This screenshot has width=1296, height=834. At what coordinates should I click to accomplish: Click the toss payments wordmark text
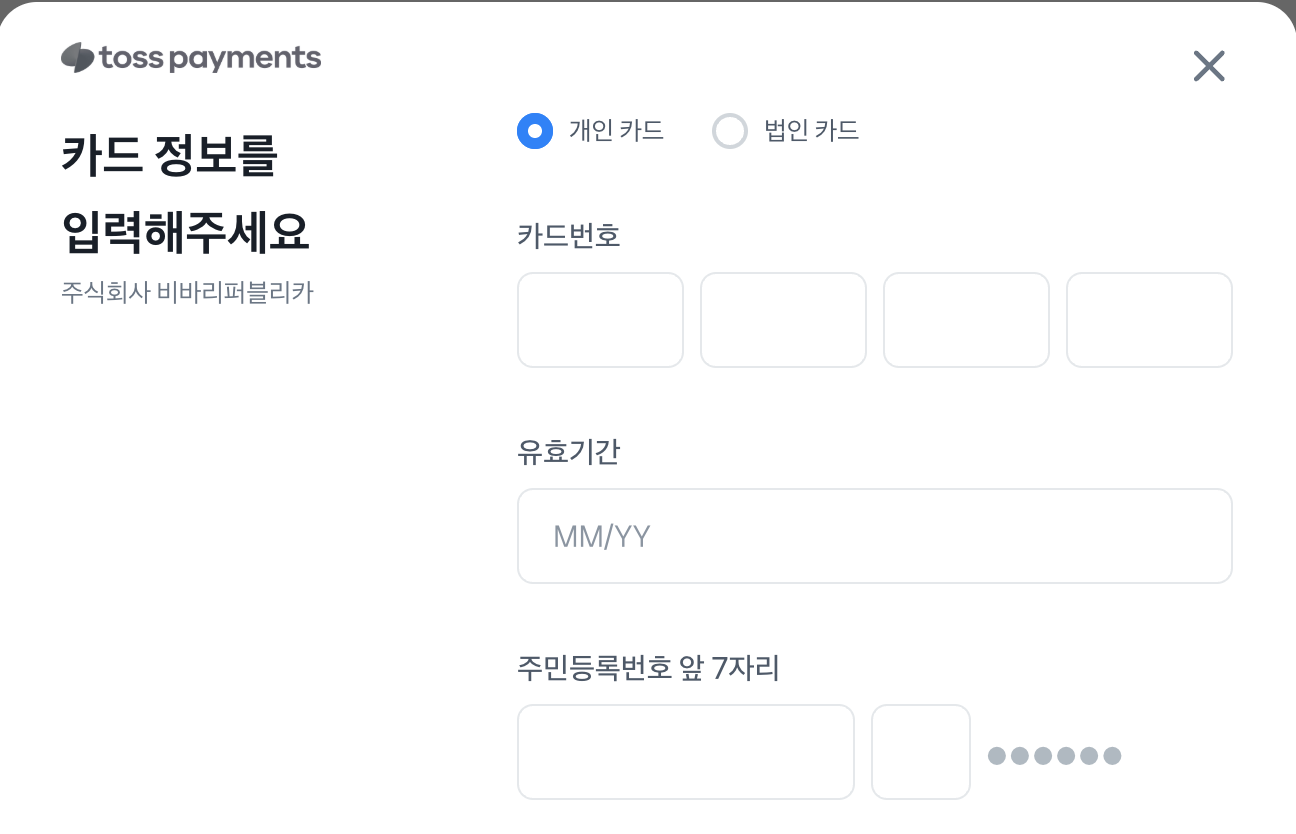[210, 58]
